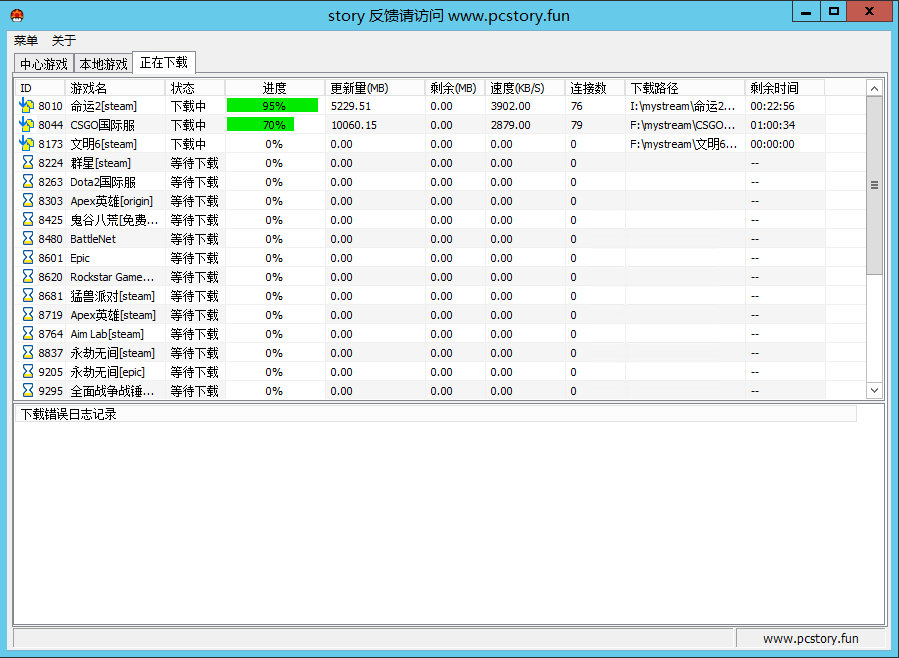Click speed value 2879.00
This screenshot has height=658, width=899.
(x=510, y=125)
